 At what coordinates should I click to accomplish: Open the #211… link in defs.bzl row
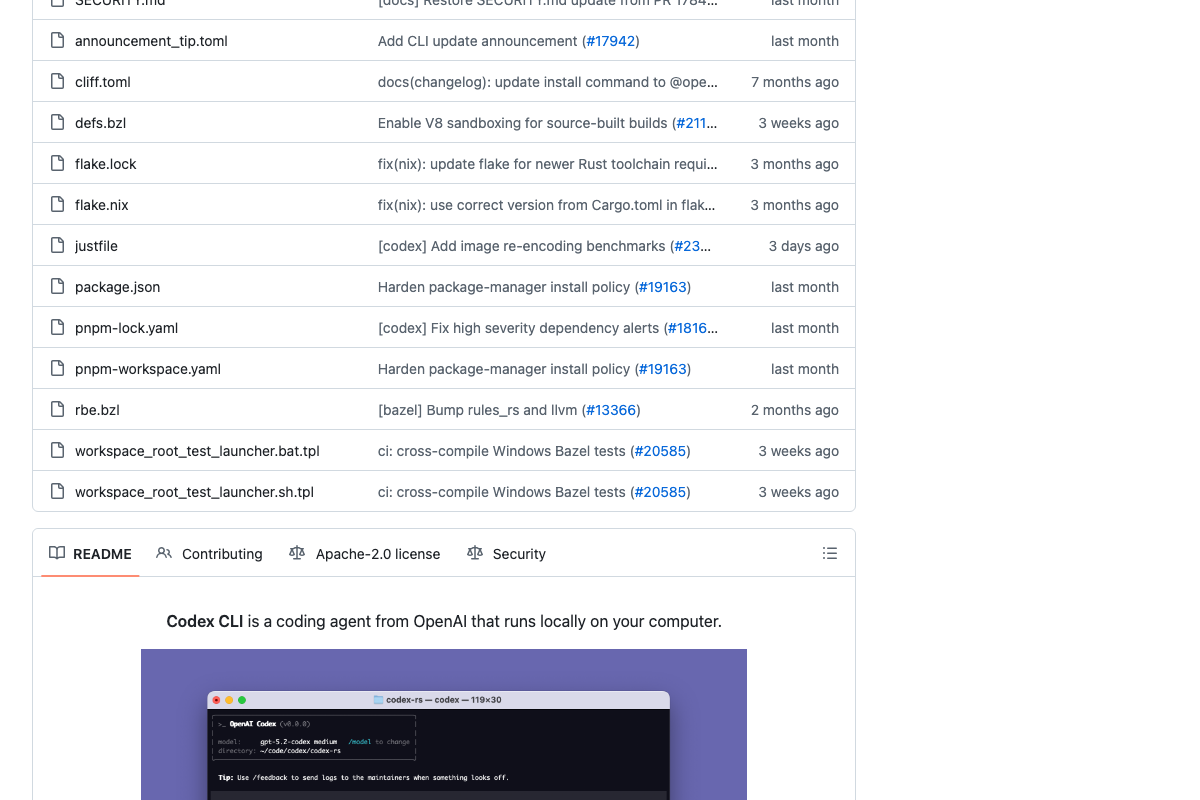[x=697, y=123]
